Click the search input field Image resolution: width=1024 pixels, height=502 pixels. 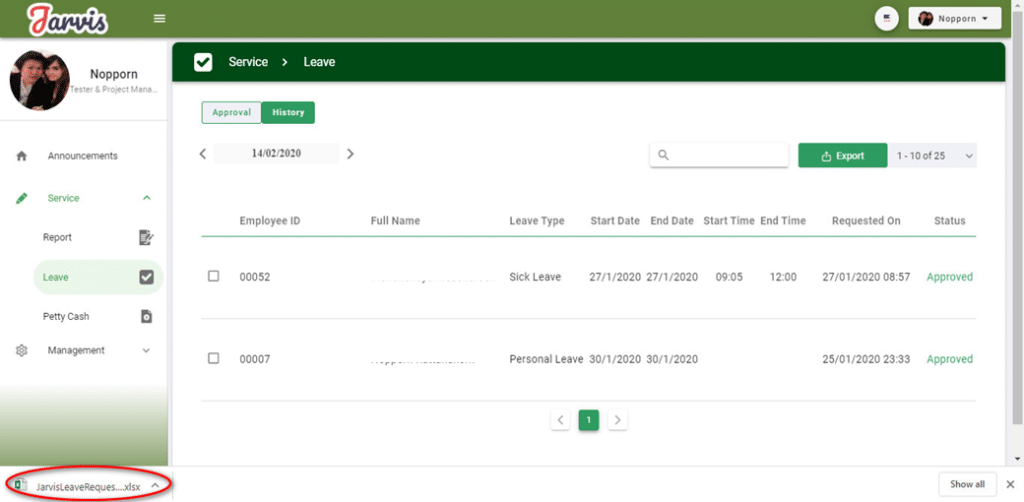(728, 156)
